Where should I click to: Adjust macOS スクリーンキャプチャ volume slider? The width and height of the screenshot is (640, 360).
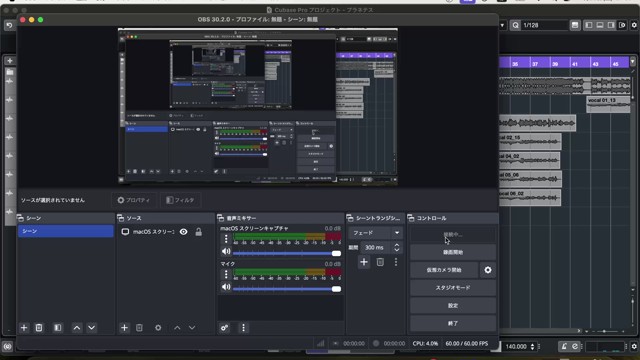coord(287,253)
